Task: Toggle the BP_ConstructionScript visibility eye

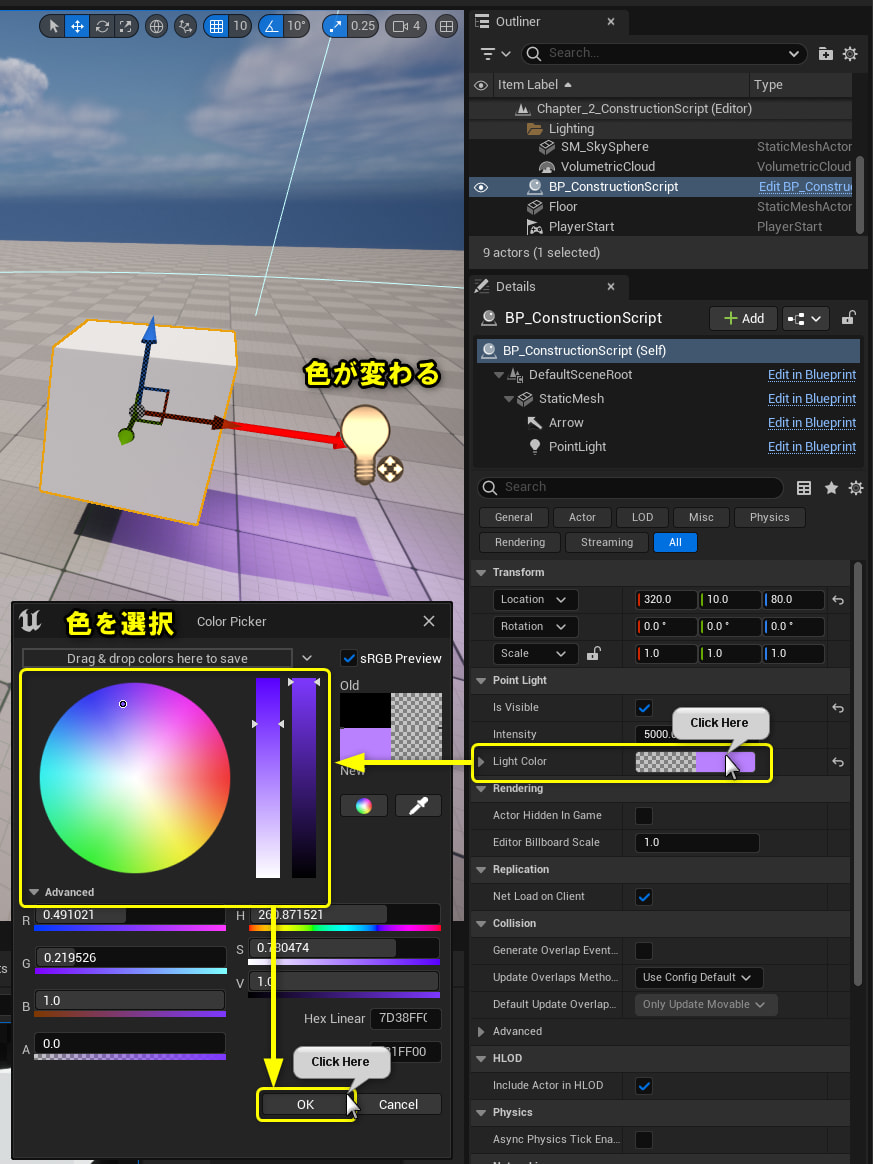Action: [479, 186]
